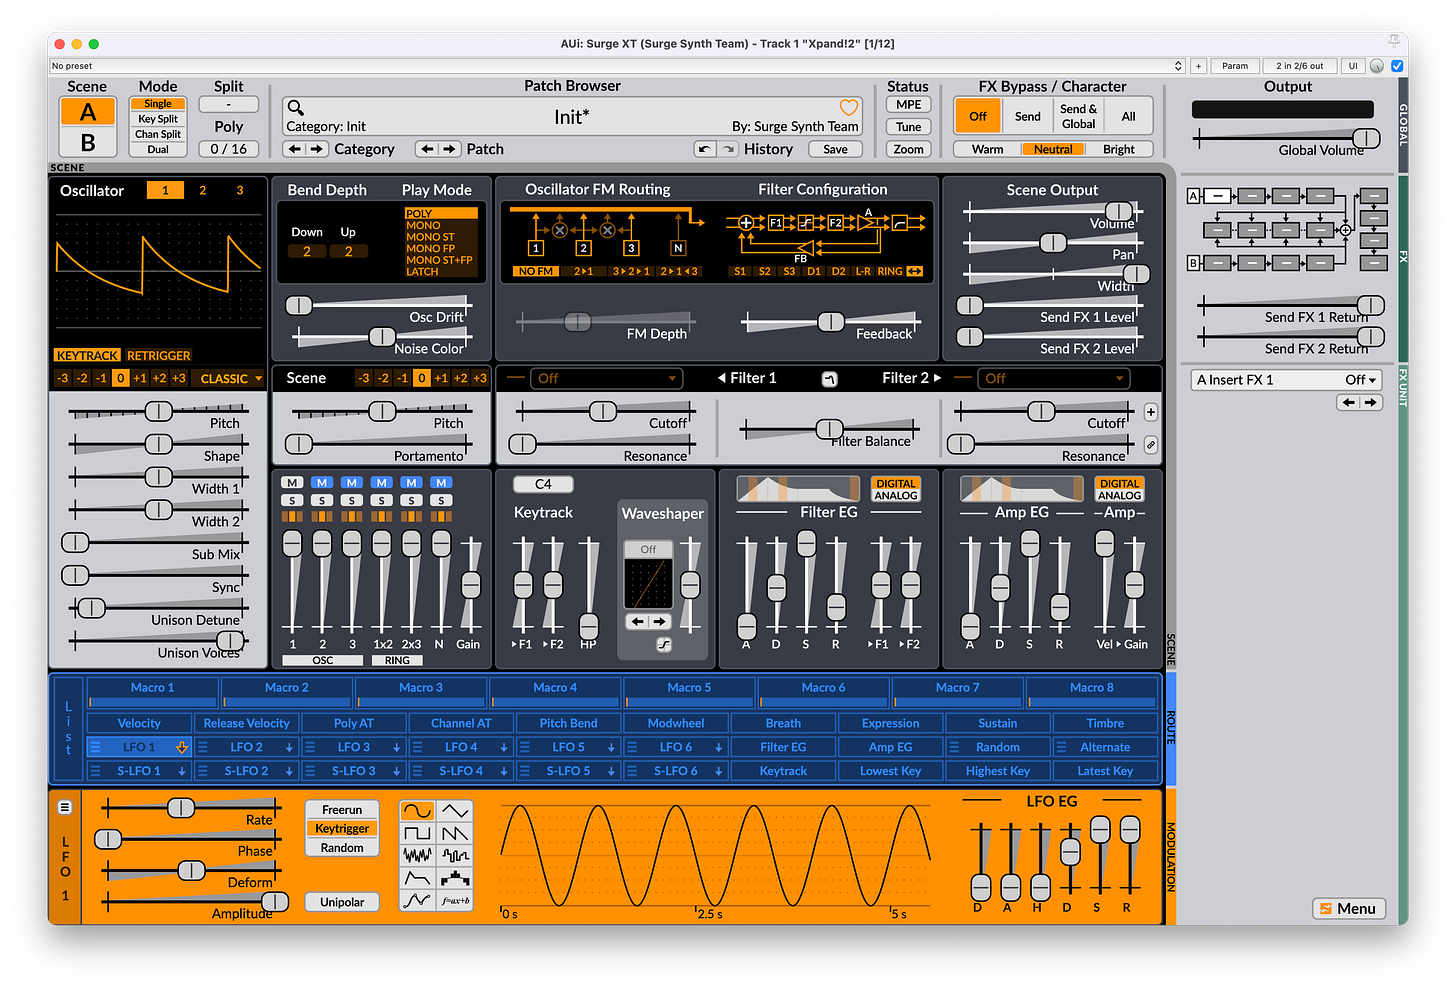The image size is (1456, 988).
Task: Select the sine LFO waveform
Action: [417, 811]
